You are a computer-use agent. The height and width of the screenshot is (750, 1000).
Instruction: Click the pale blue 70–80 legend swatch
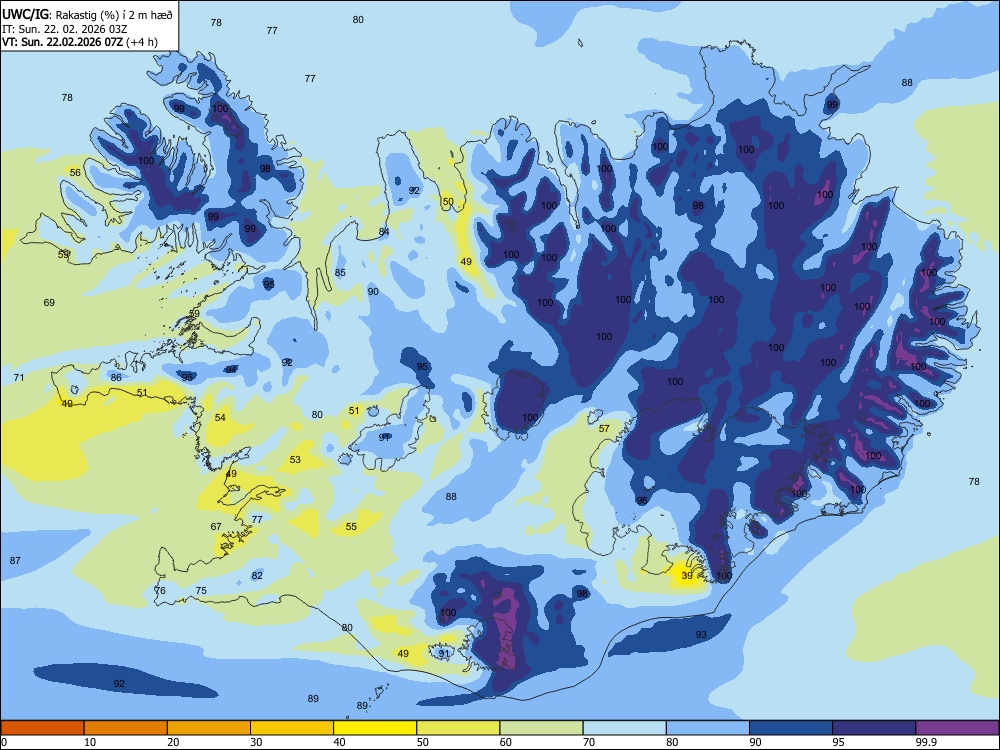point(624,728)
